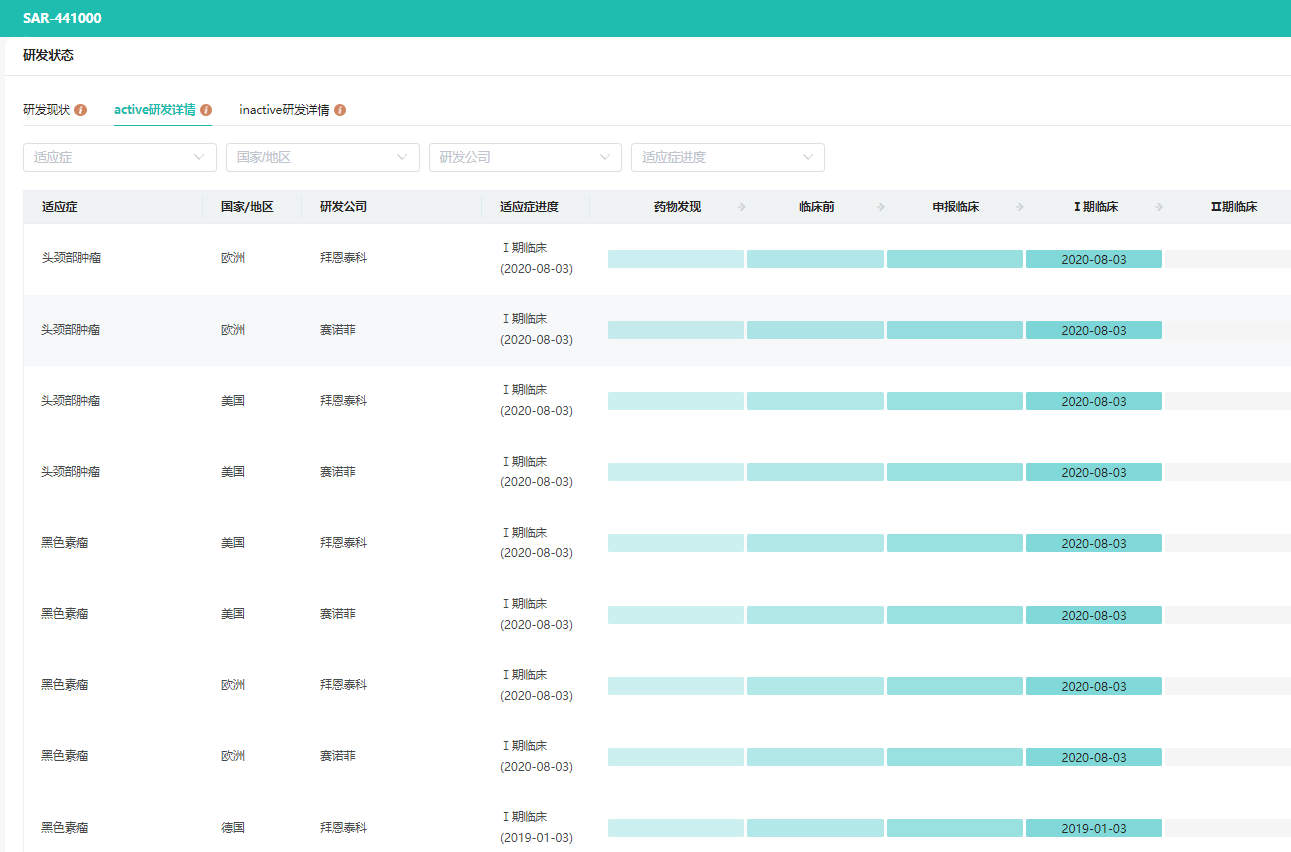1291x852 pixels.
Task: Expand the 国家/地区 filter dropdown
Action: pos(322,157)
